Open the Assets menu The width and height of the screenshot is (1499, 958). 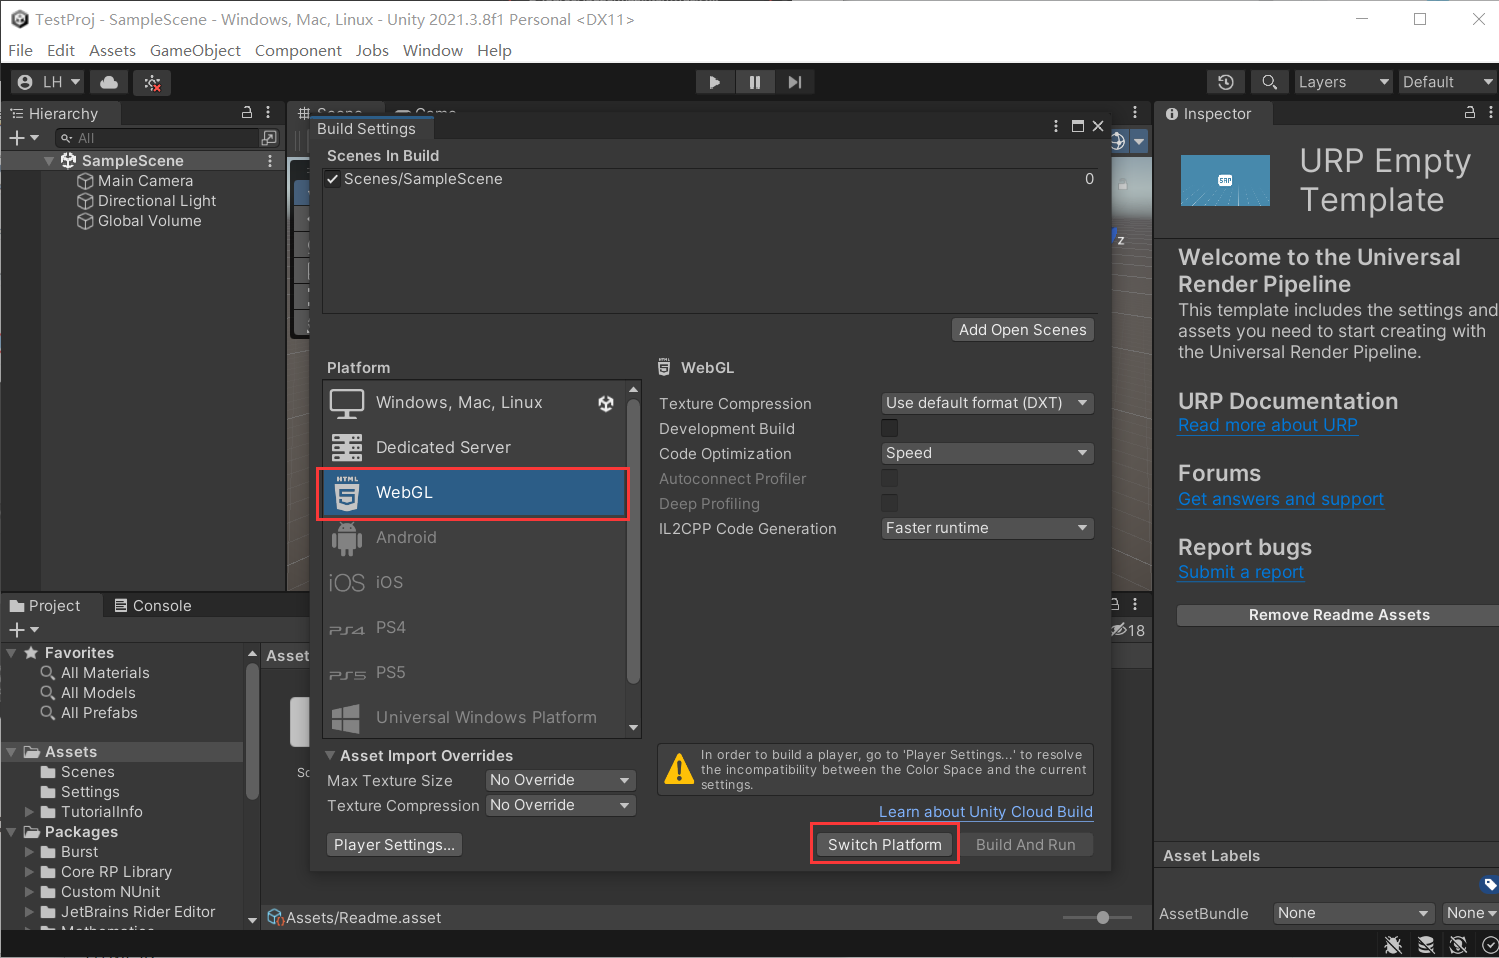(112, 50)
